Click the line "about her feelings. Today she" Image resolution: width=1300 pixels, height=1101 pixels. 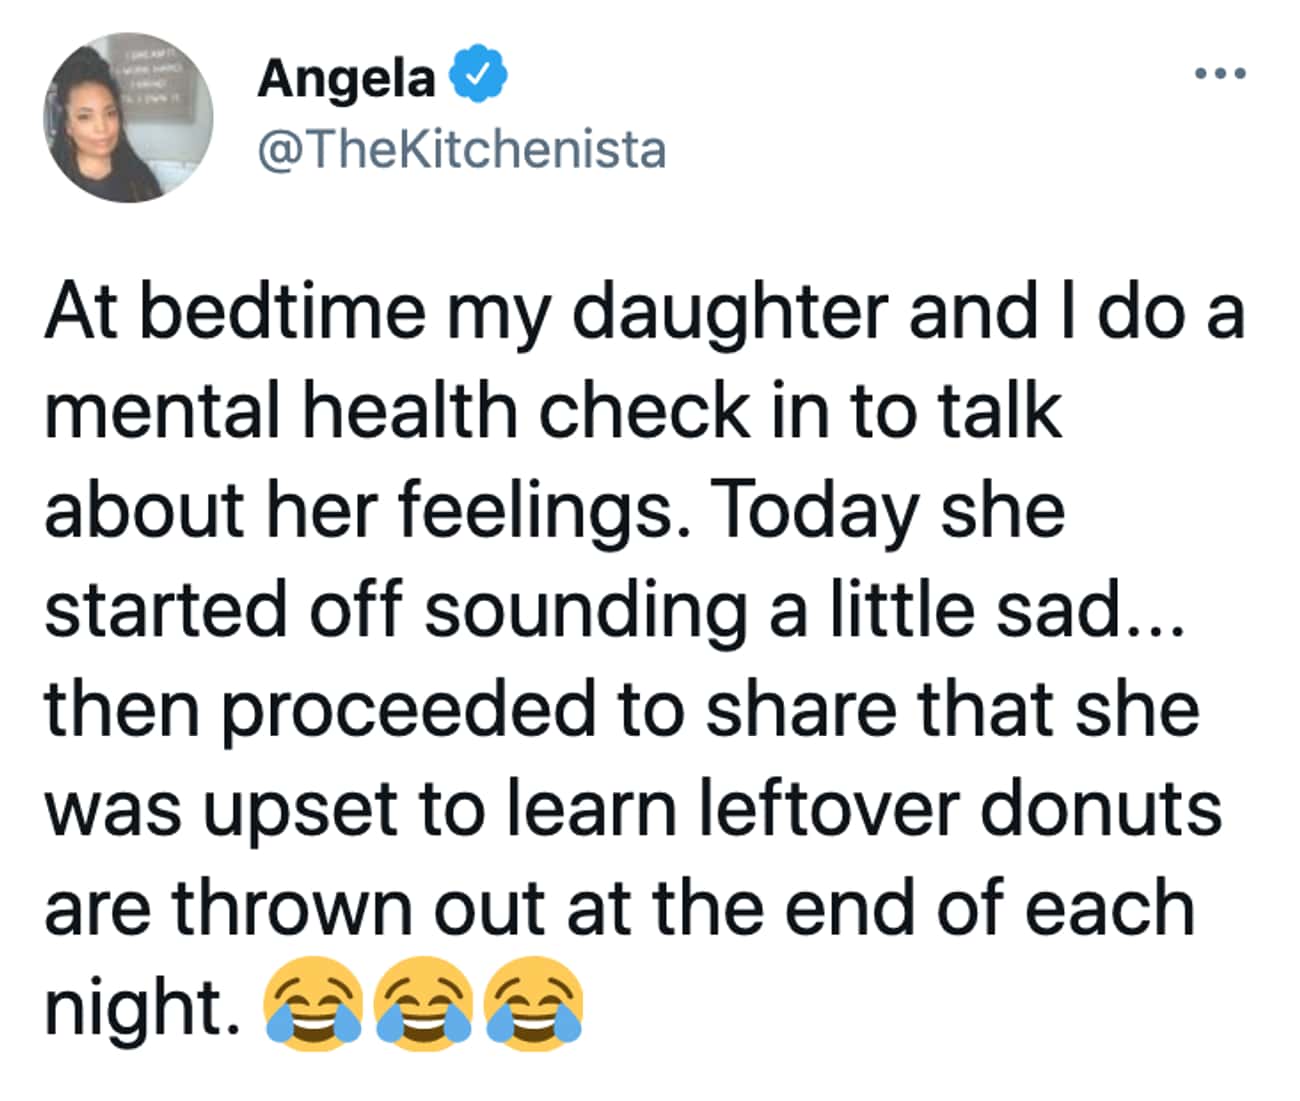pos(554,510)
